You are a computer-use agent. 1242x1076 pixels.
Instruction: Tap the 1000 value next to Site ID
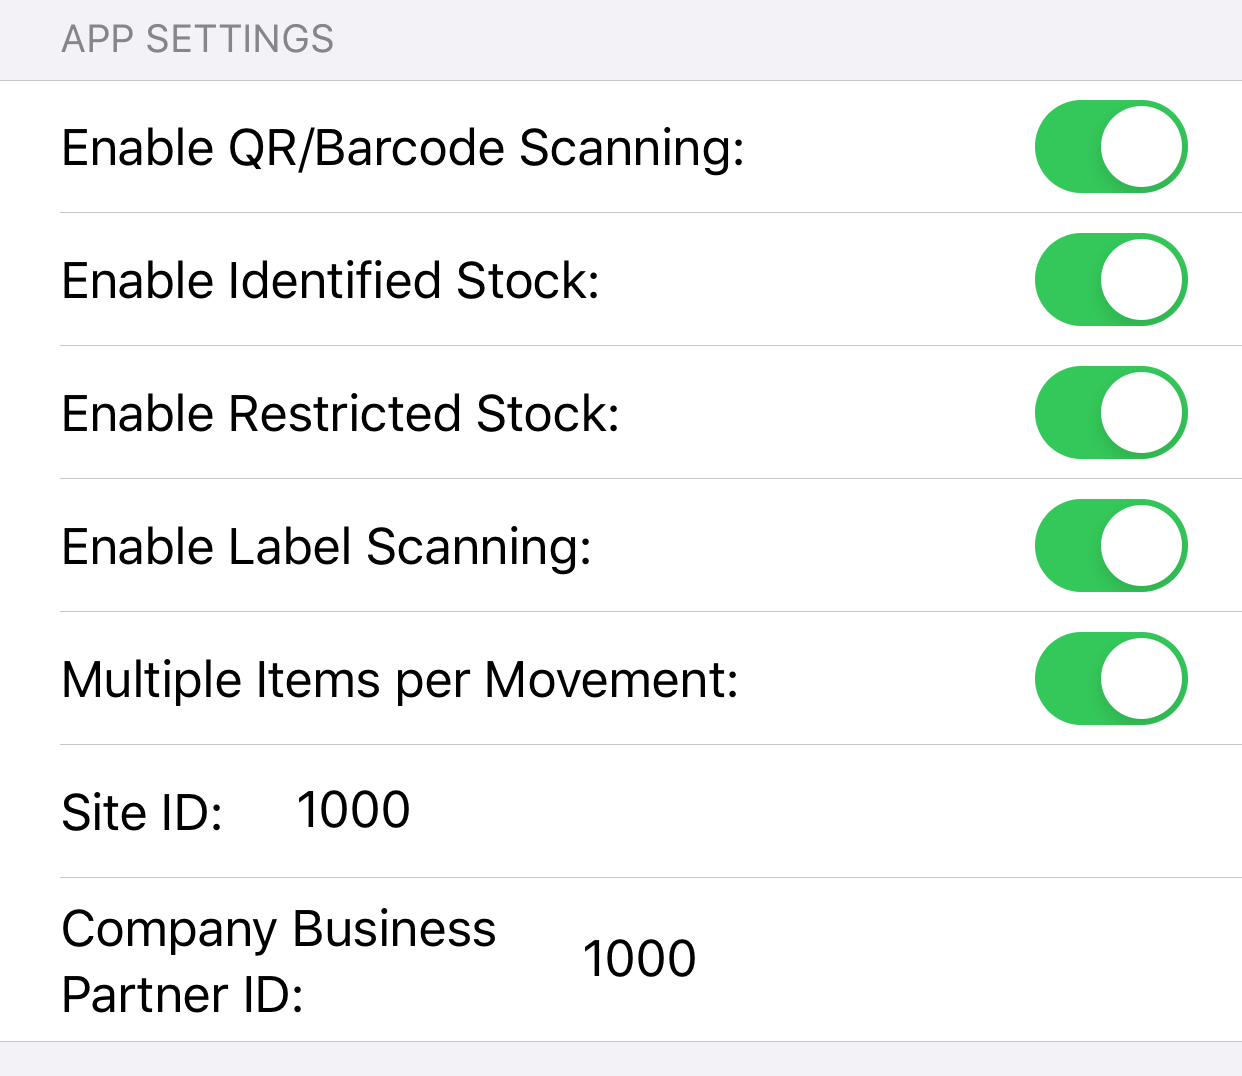tap(355, 810)
